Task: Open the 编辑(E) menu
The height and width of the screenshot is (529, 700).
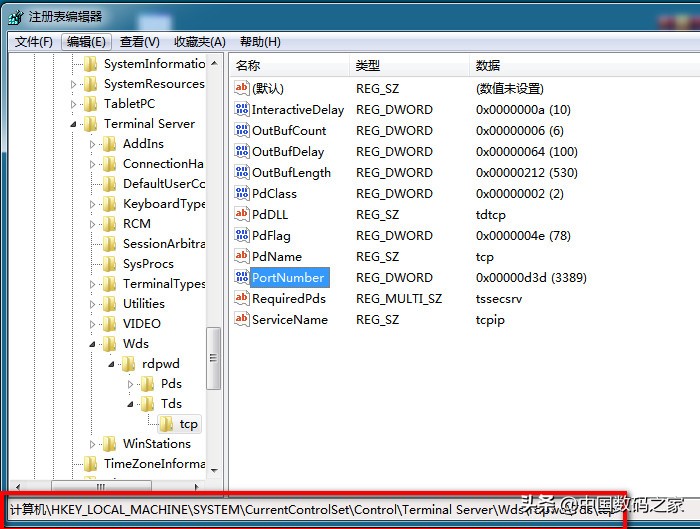Action: coord(85,42)
